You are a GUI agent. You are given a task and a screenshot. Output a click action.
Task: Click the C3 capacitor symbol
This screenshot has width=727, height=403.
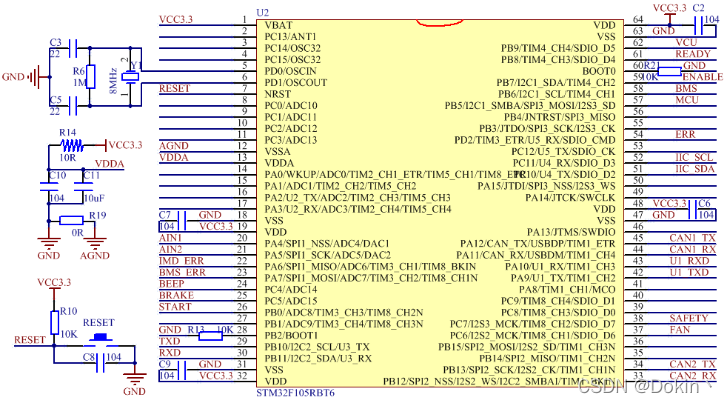[73, 48]
